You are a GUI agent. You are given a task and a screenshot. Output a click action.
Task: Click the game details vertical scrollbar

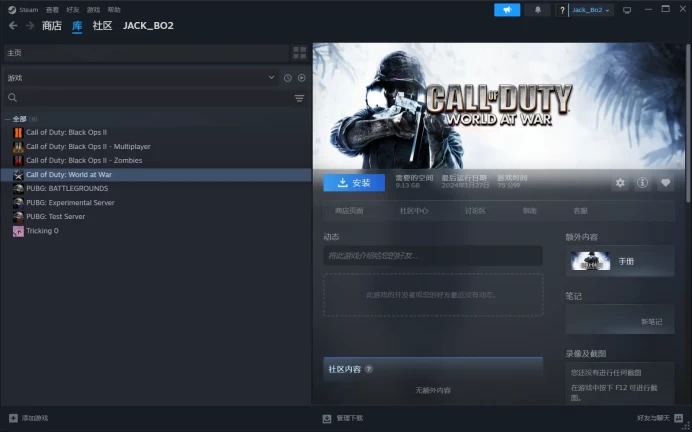click(688, 124)
